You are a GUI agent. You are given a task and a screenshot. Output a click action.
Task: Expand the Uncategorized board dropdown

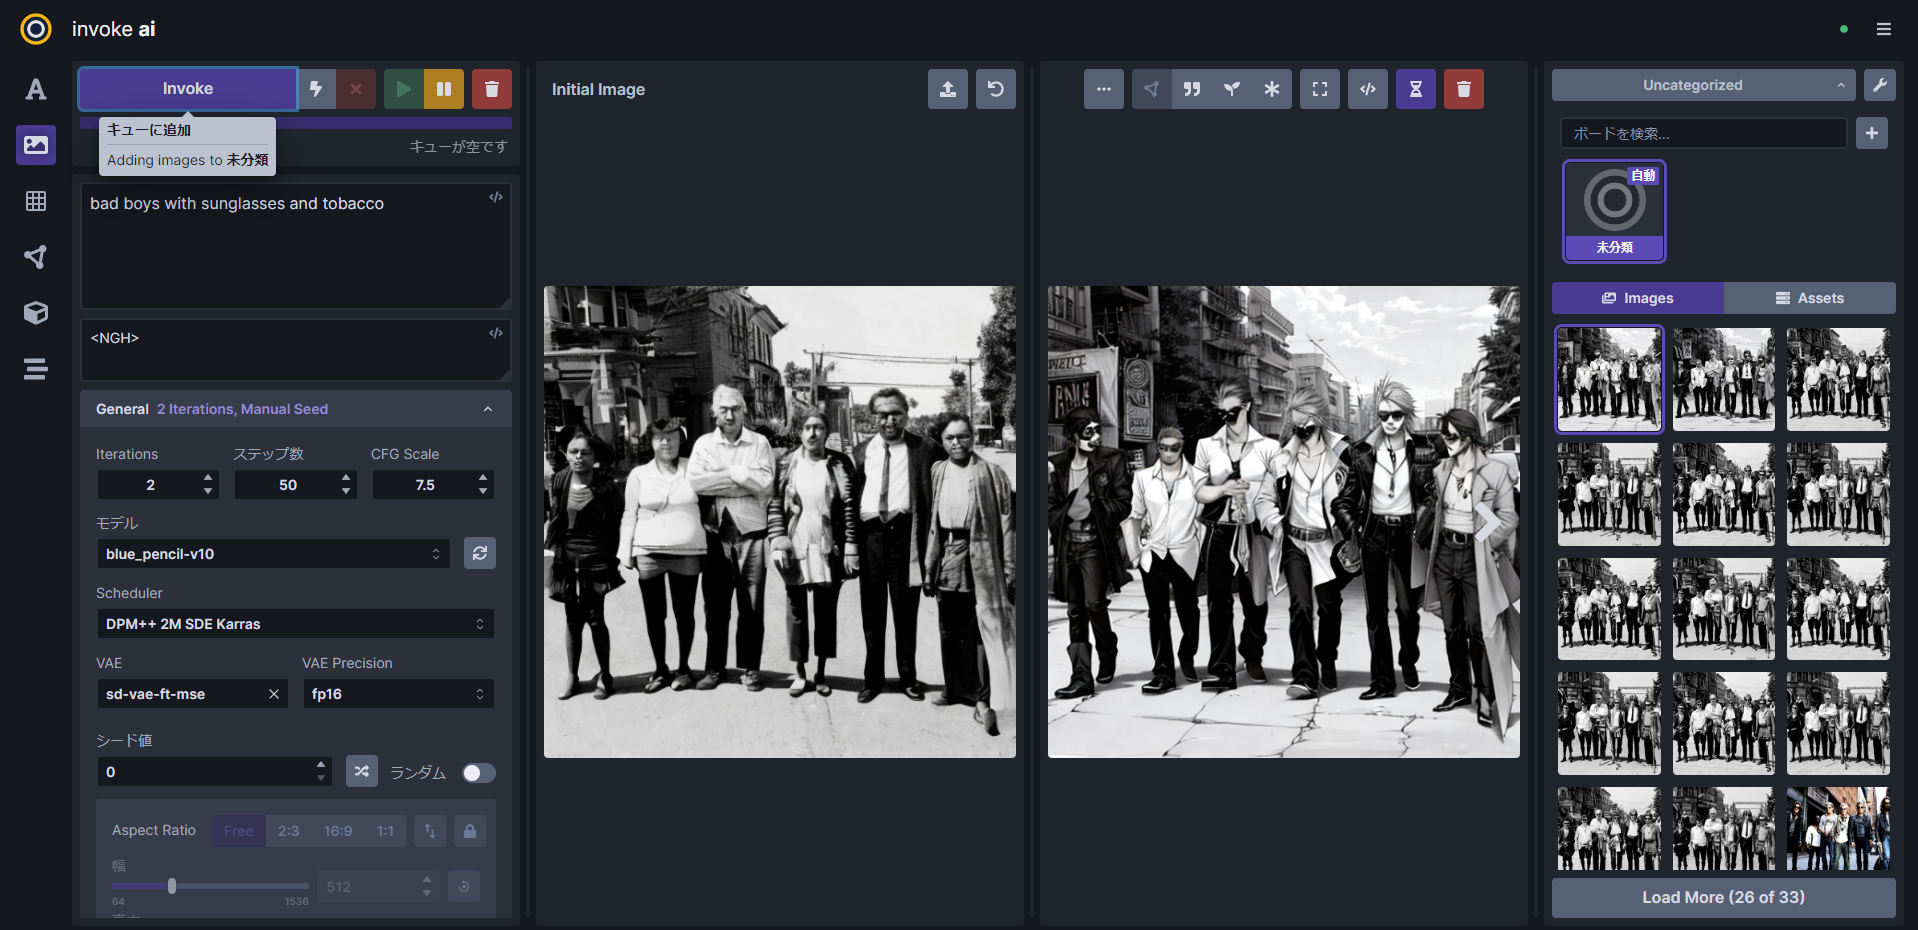(x=1704, y=85)
